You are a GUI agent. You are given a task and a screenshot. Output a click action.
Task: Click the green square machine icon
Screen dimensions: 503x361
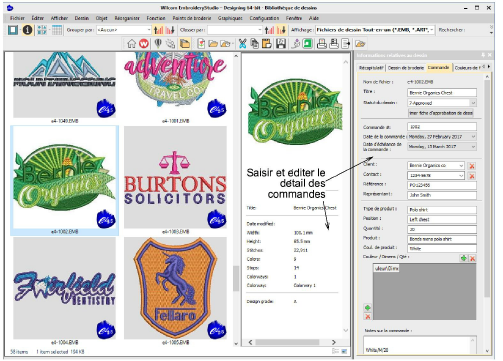307,44
